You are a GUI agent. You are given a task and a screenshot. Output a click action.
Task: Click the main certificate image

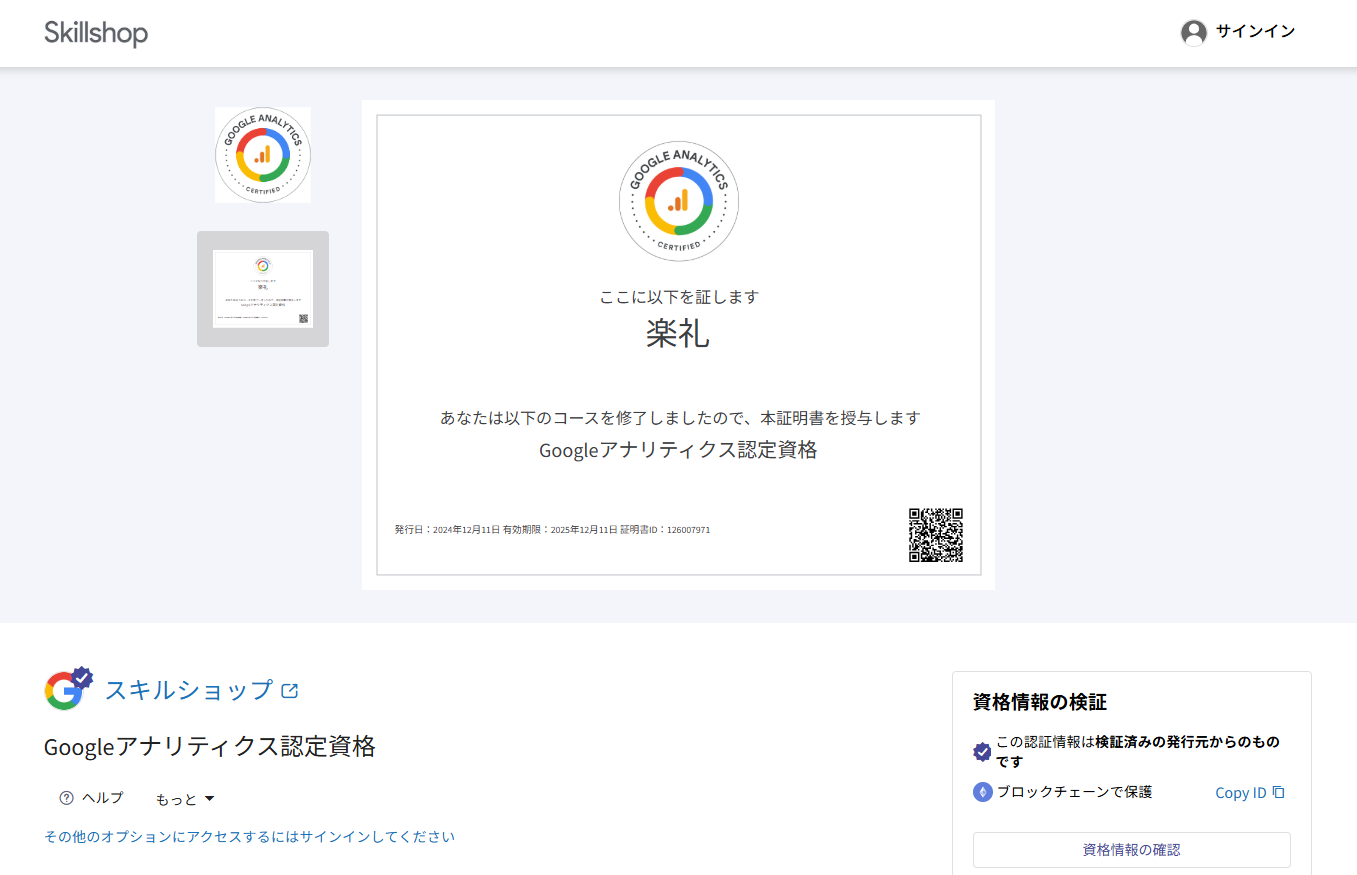(678, 345)
